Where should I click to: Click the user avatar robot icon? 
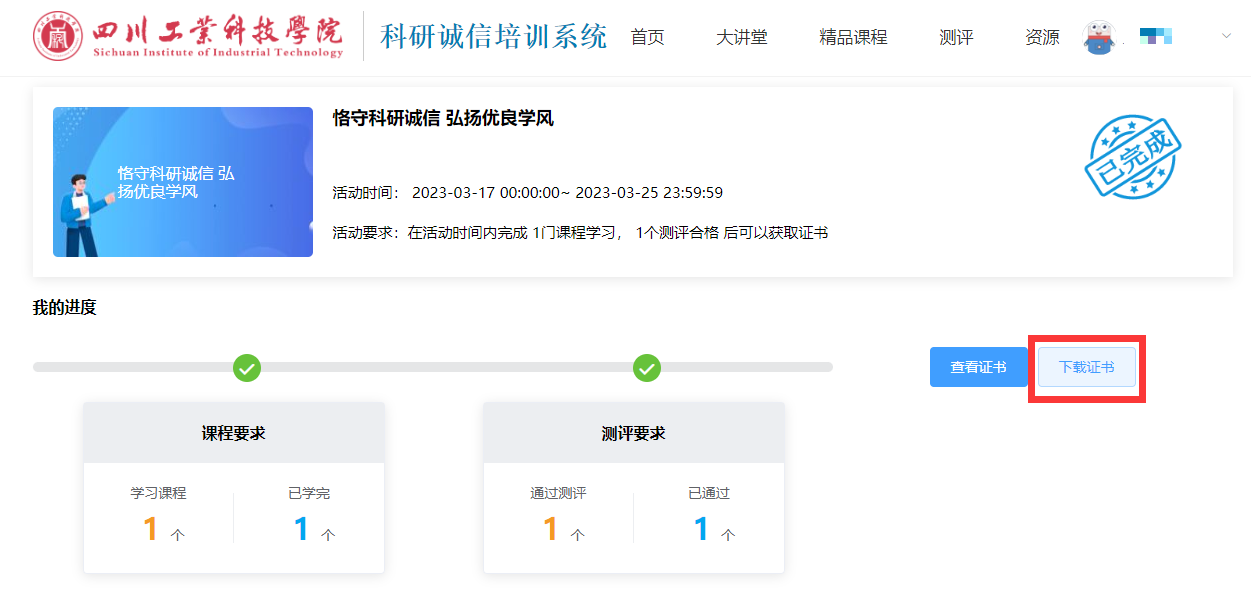click(1098, 38)
